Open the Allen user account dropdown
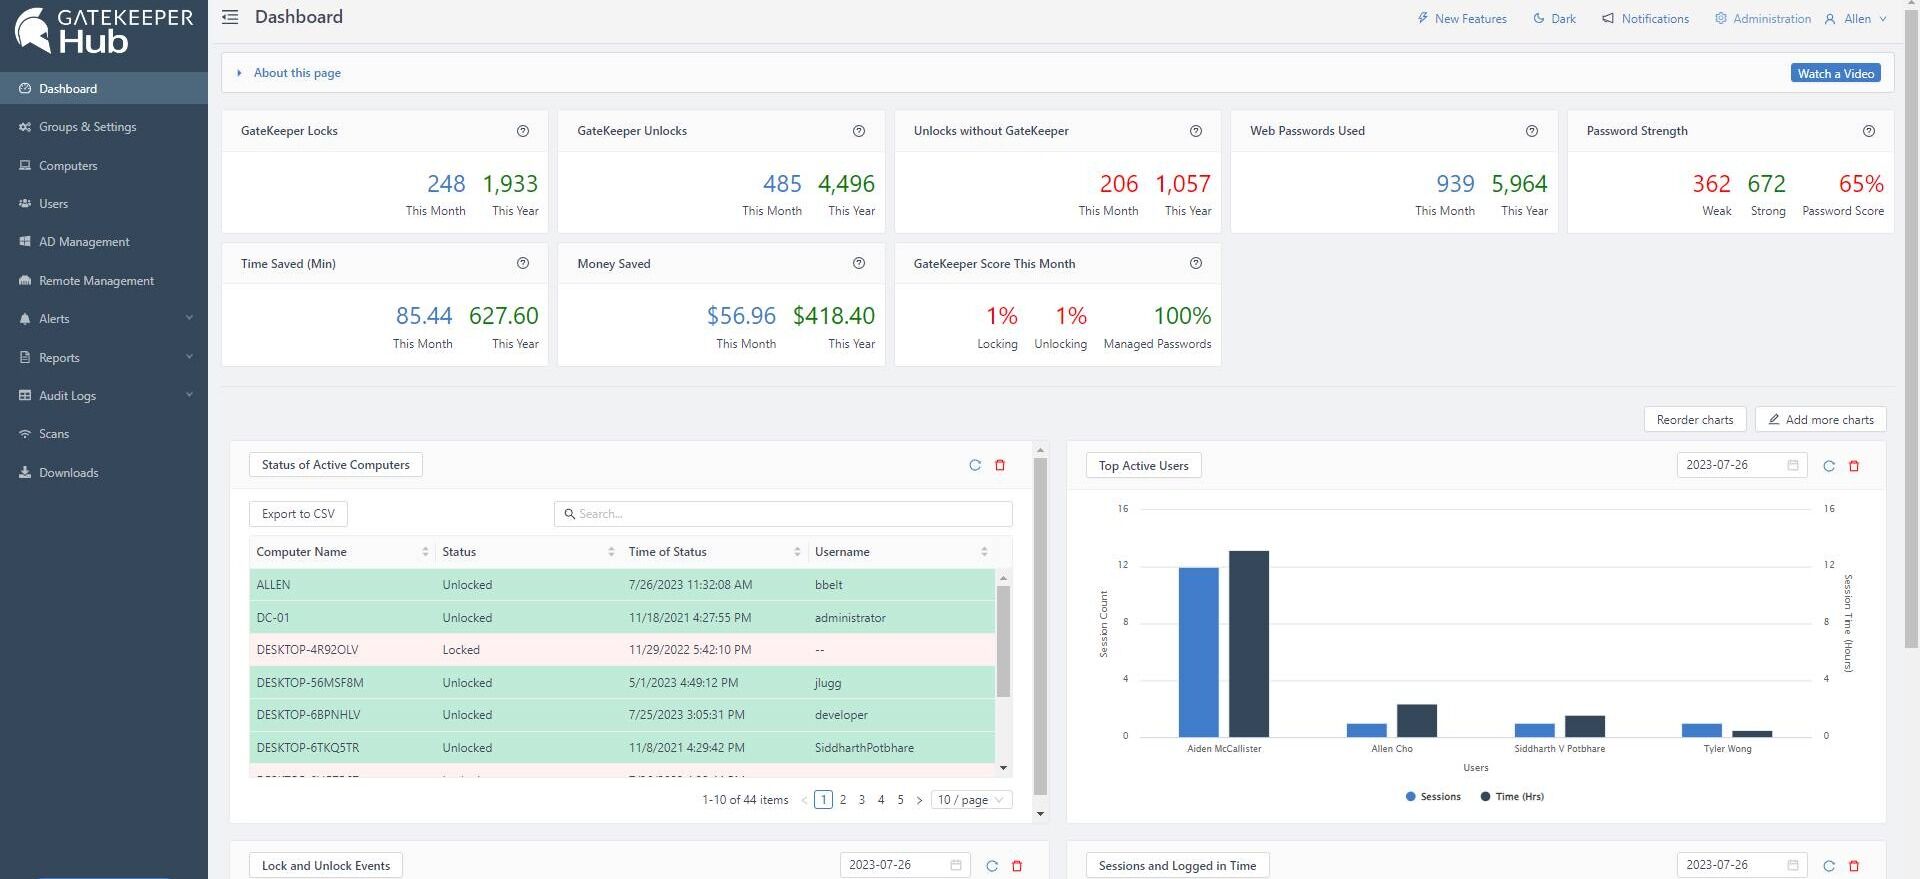The width and height of the screenshot is (1920, 879). [1856, 18]
